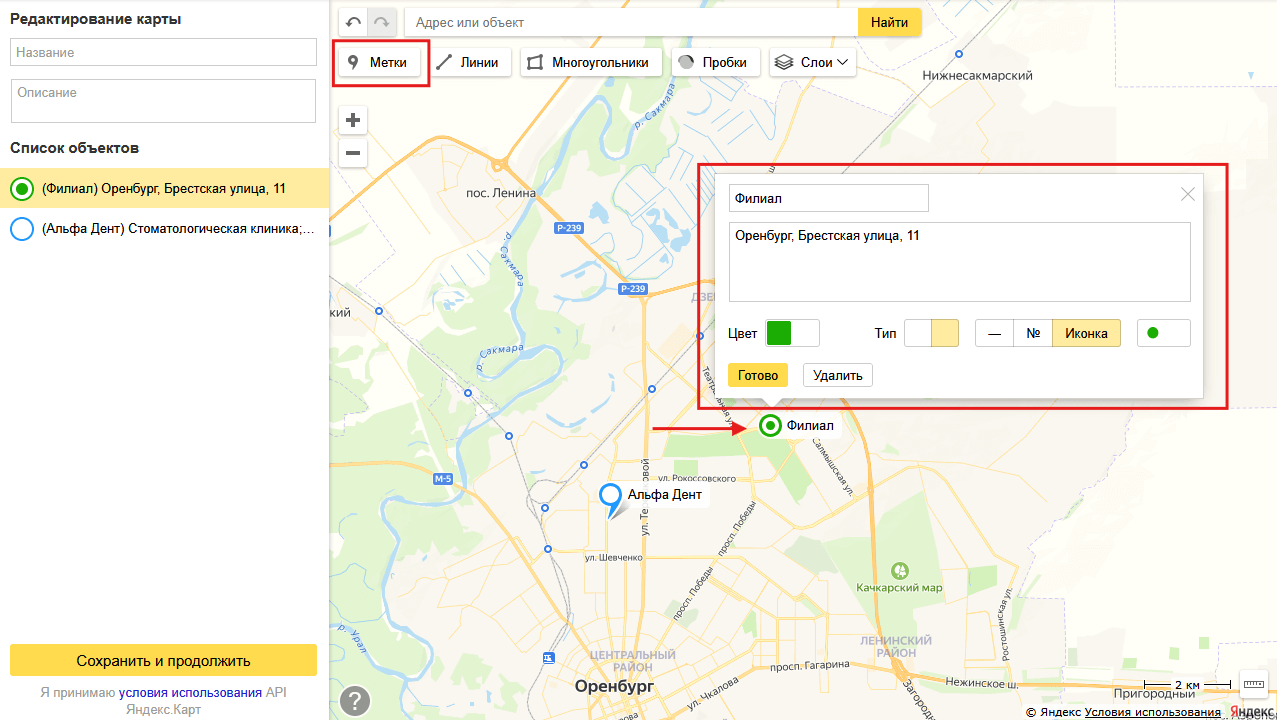Image resolution: width=1277 pixels, height=720 pixels.
Task: Open the Тип marker shape dropdown
Action: click(932, 333)
